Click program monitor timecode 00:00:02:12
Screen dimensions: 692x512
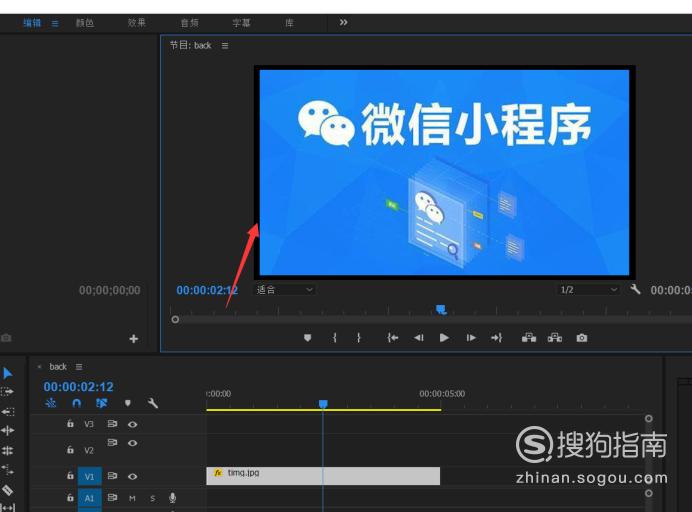pyautogui.click(x=207, y=290)
